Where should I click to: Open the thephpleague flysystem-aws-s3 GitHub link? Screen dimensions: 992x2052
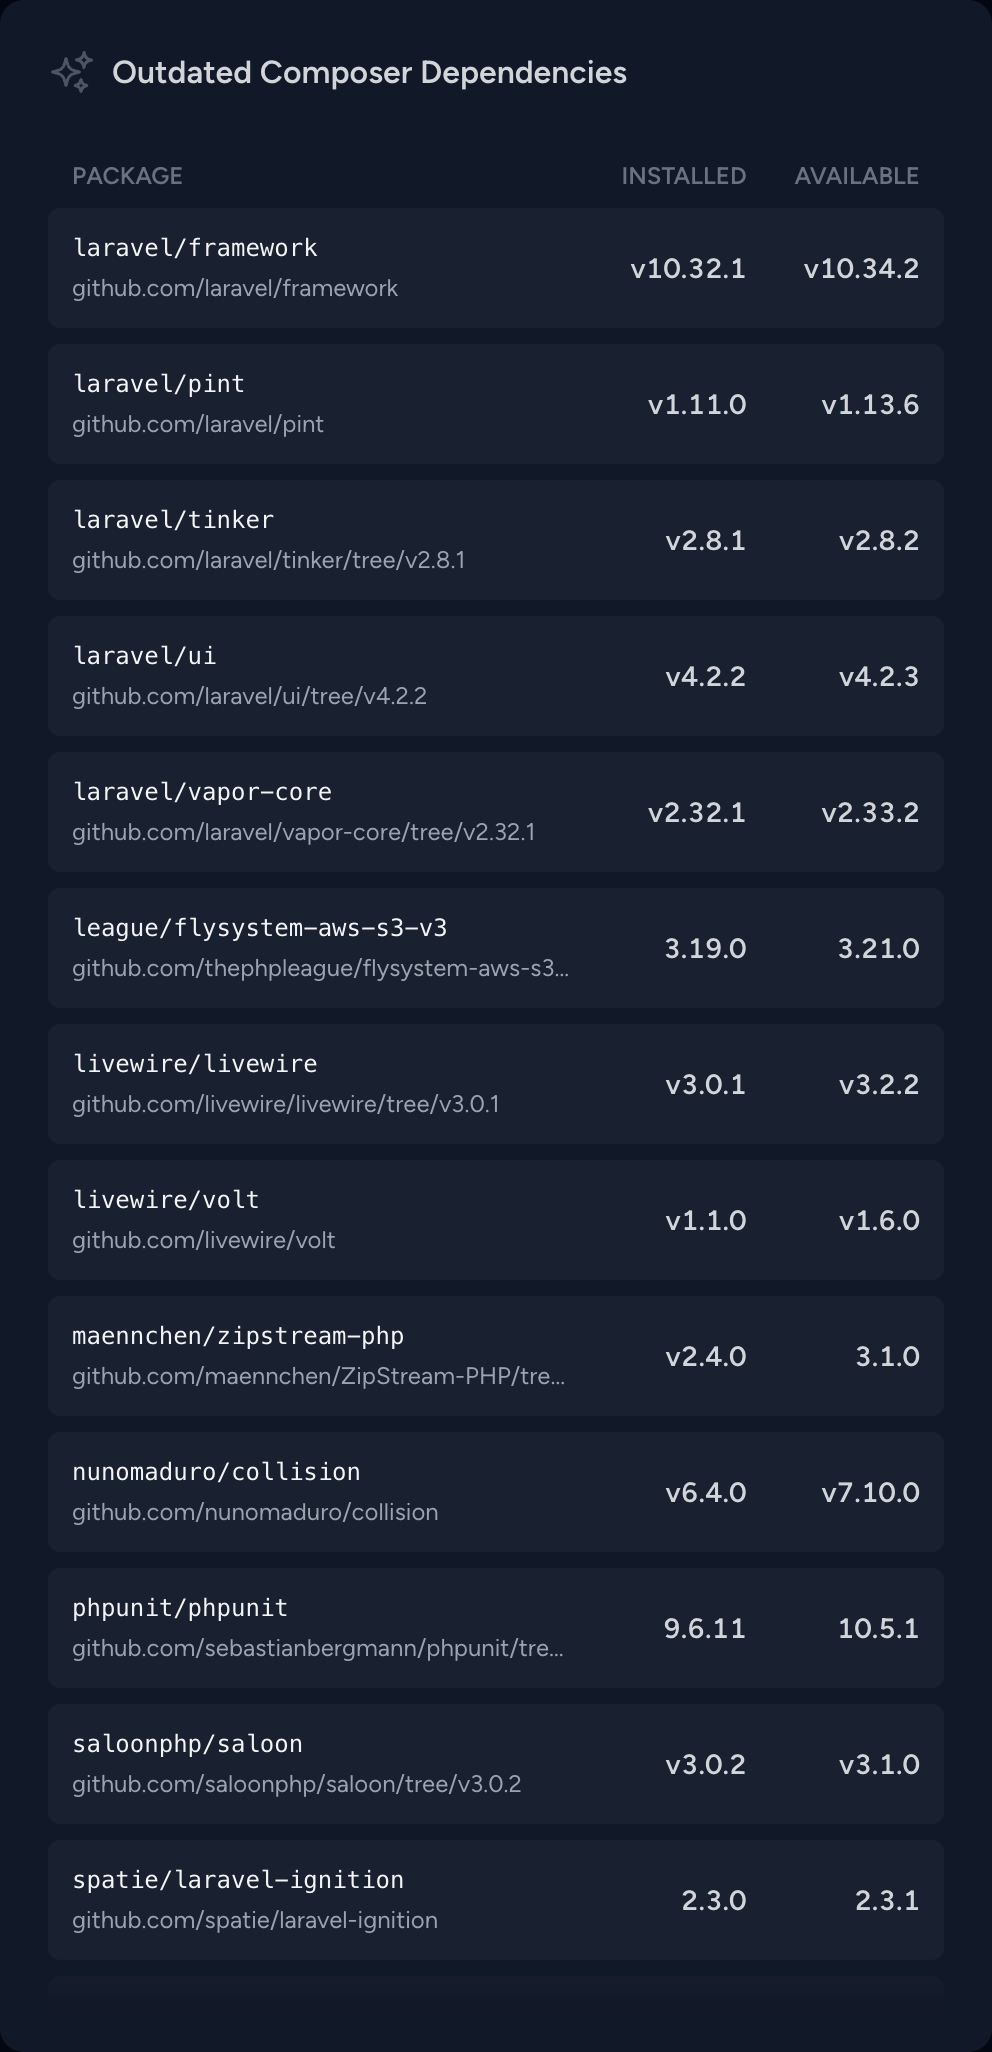point(320,969)
